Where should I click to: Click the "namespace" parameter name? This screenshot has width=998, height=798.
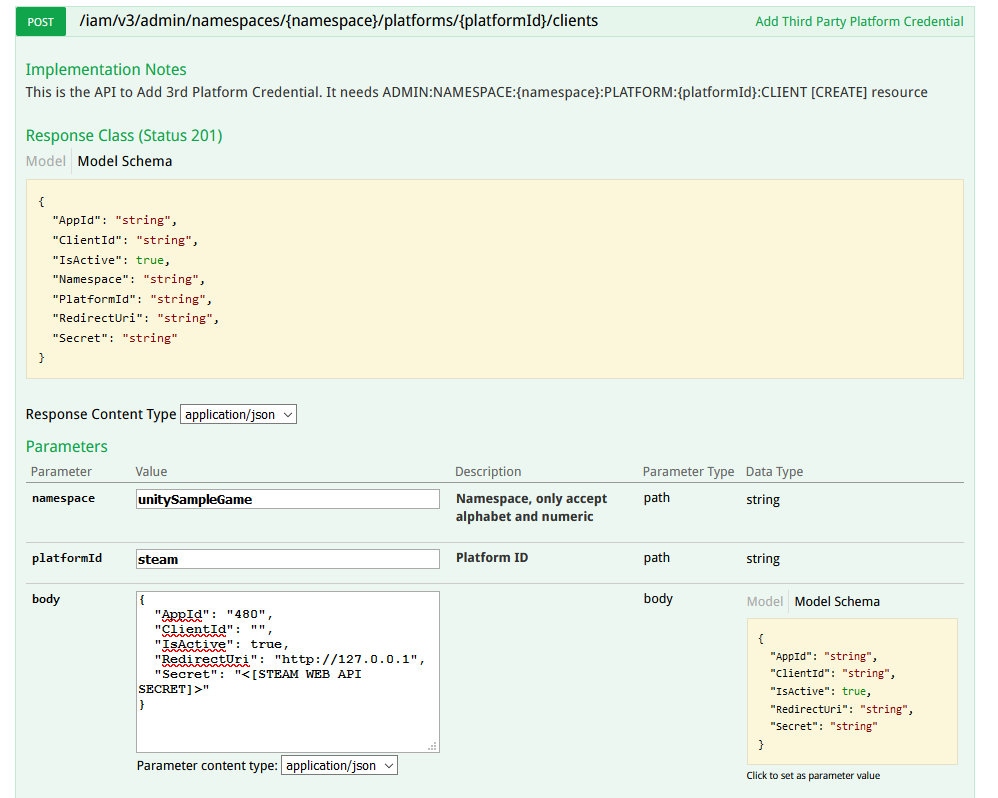63,498
